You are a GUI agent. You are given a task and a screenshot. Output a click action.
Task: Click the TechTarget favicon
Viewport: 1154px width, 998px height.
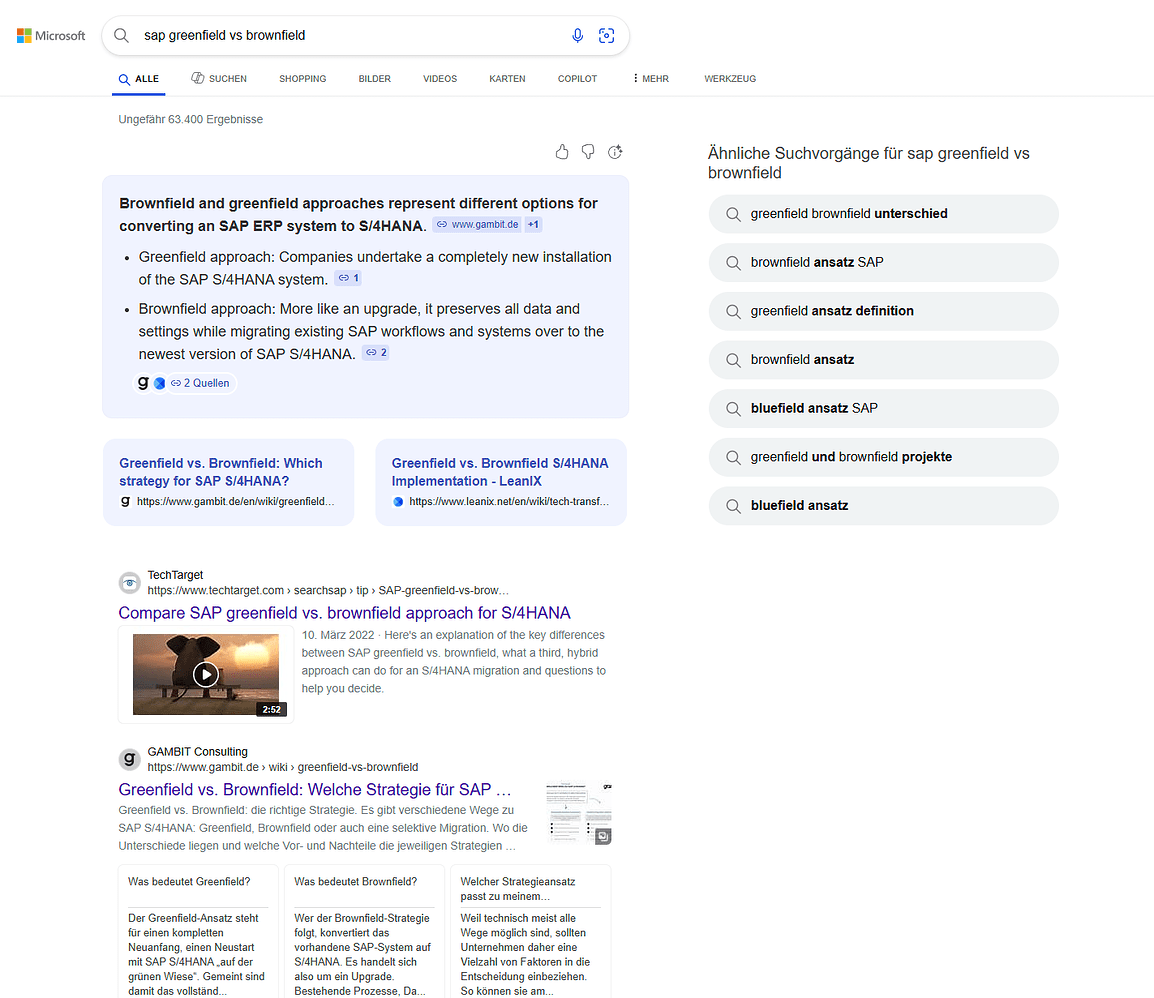coord(129,582)
